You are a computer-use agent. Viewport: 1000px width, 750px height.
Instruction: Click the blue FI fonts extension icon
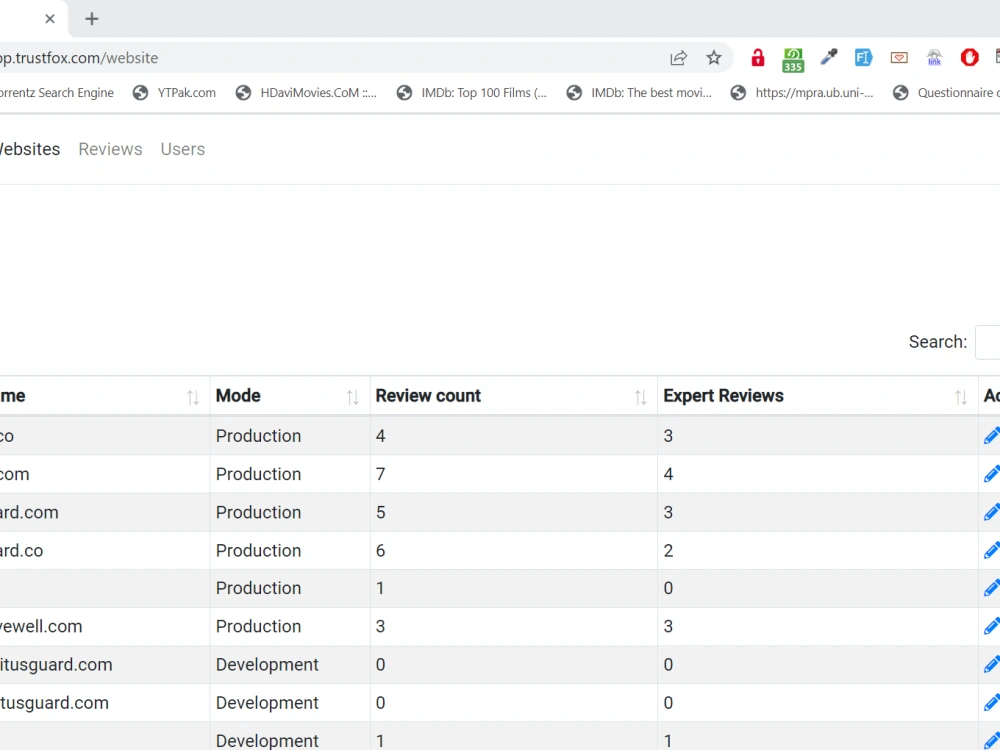tap(863, 57)
